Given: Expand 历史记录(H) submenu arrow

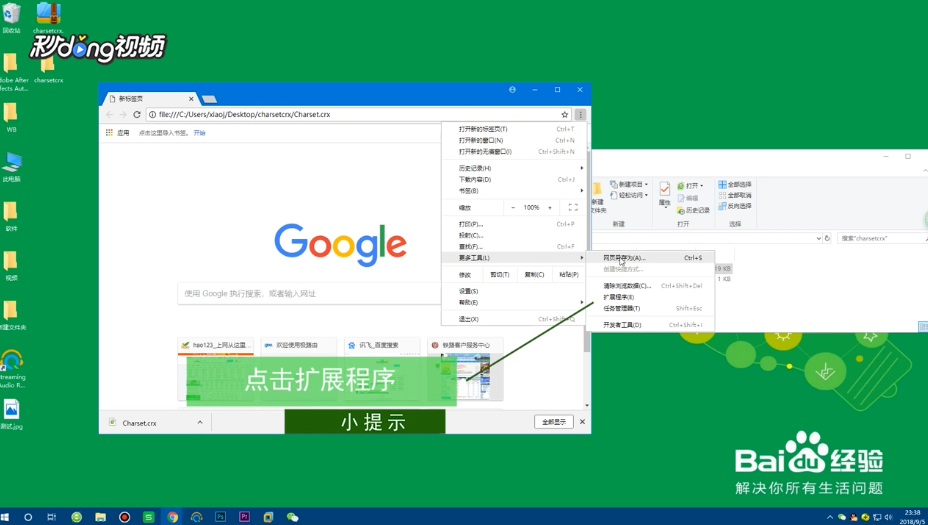Looking at the screenshot, I should click(582, 168).
